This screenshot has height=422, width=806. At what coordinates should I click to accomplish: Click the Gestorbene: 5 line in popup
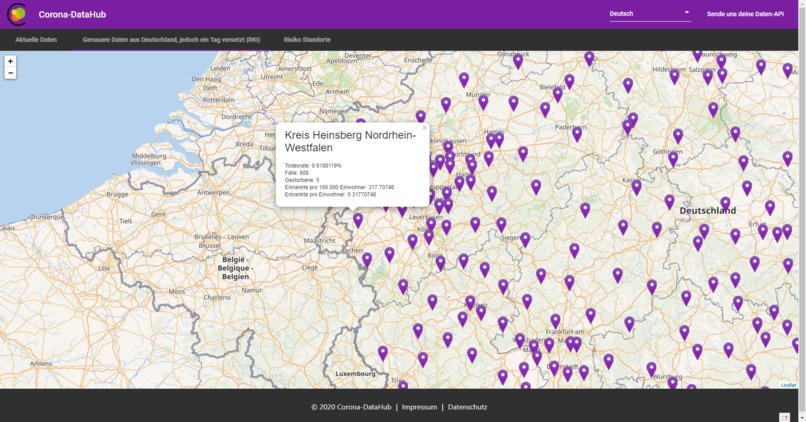click(x=302, y=180)
